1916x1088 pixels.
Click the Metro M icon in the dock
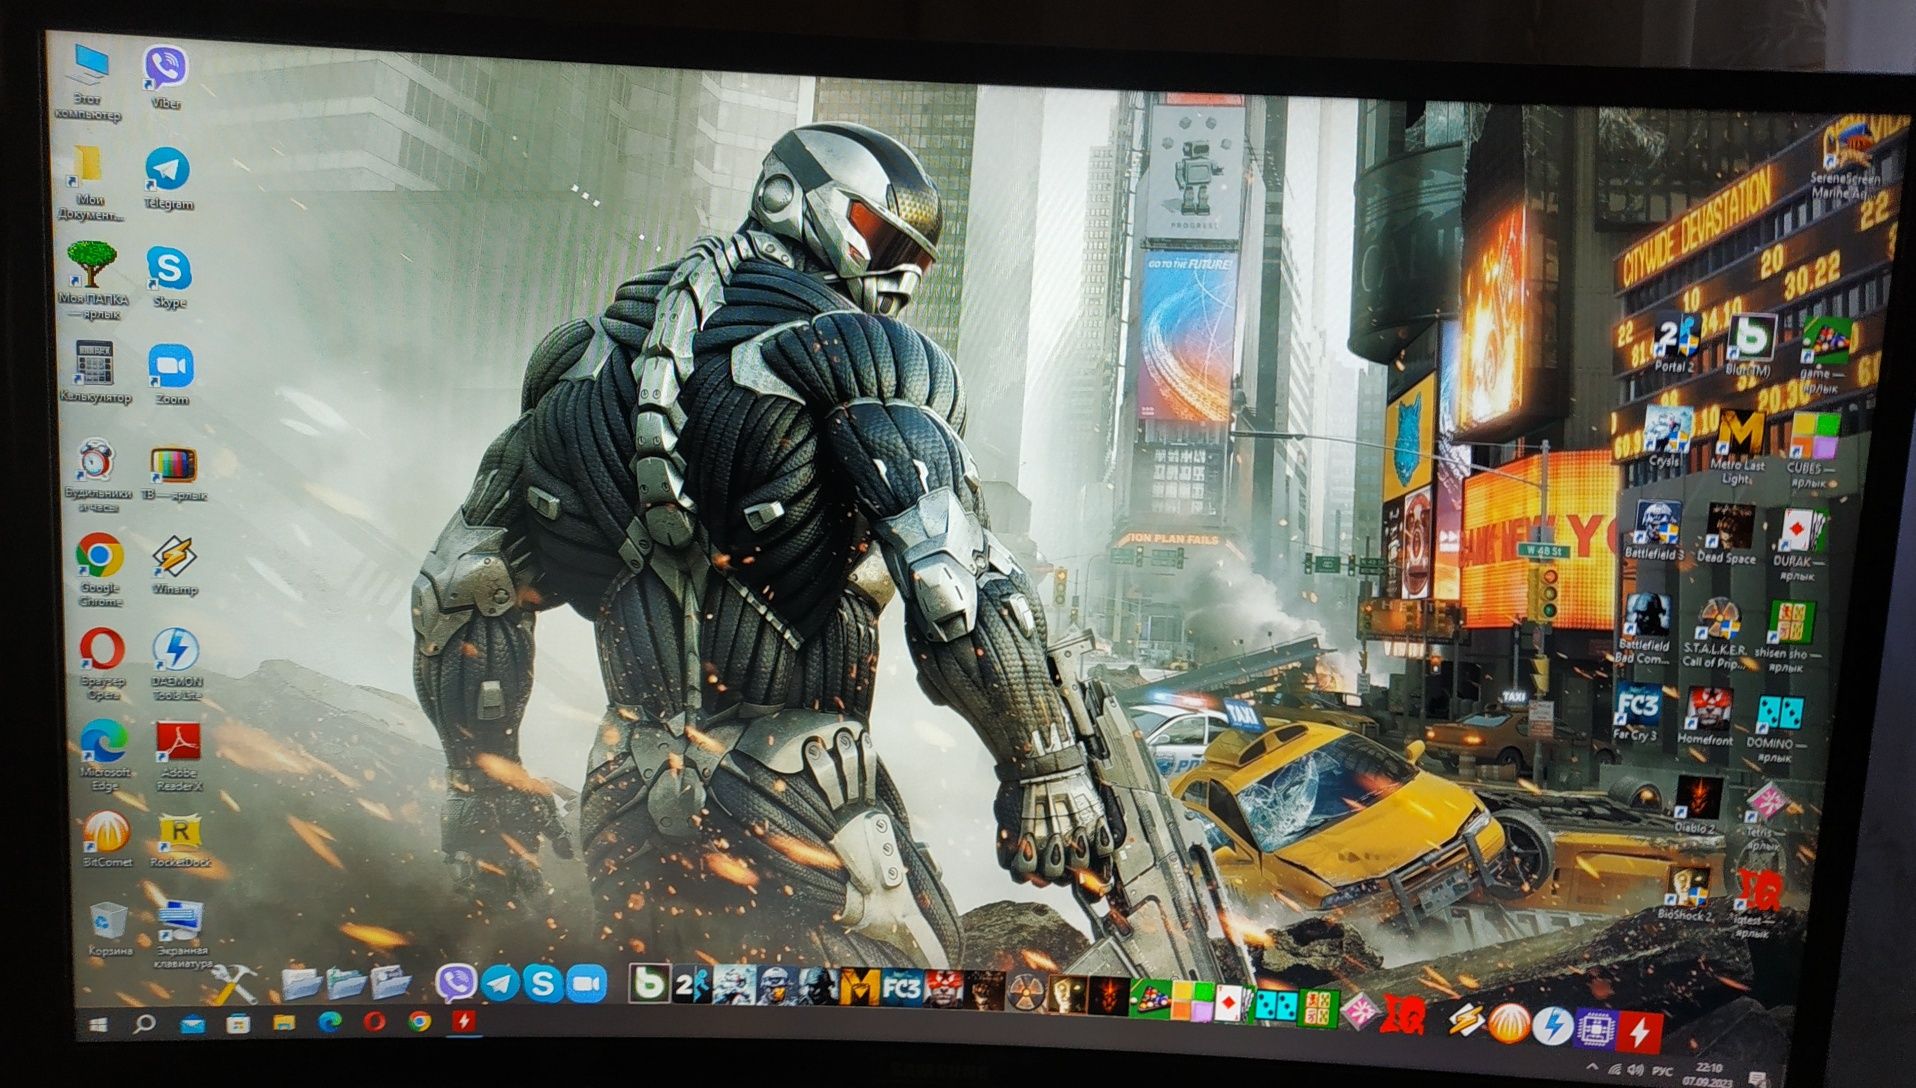click(x=859, y=988)
